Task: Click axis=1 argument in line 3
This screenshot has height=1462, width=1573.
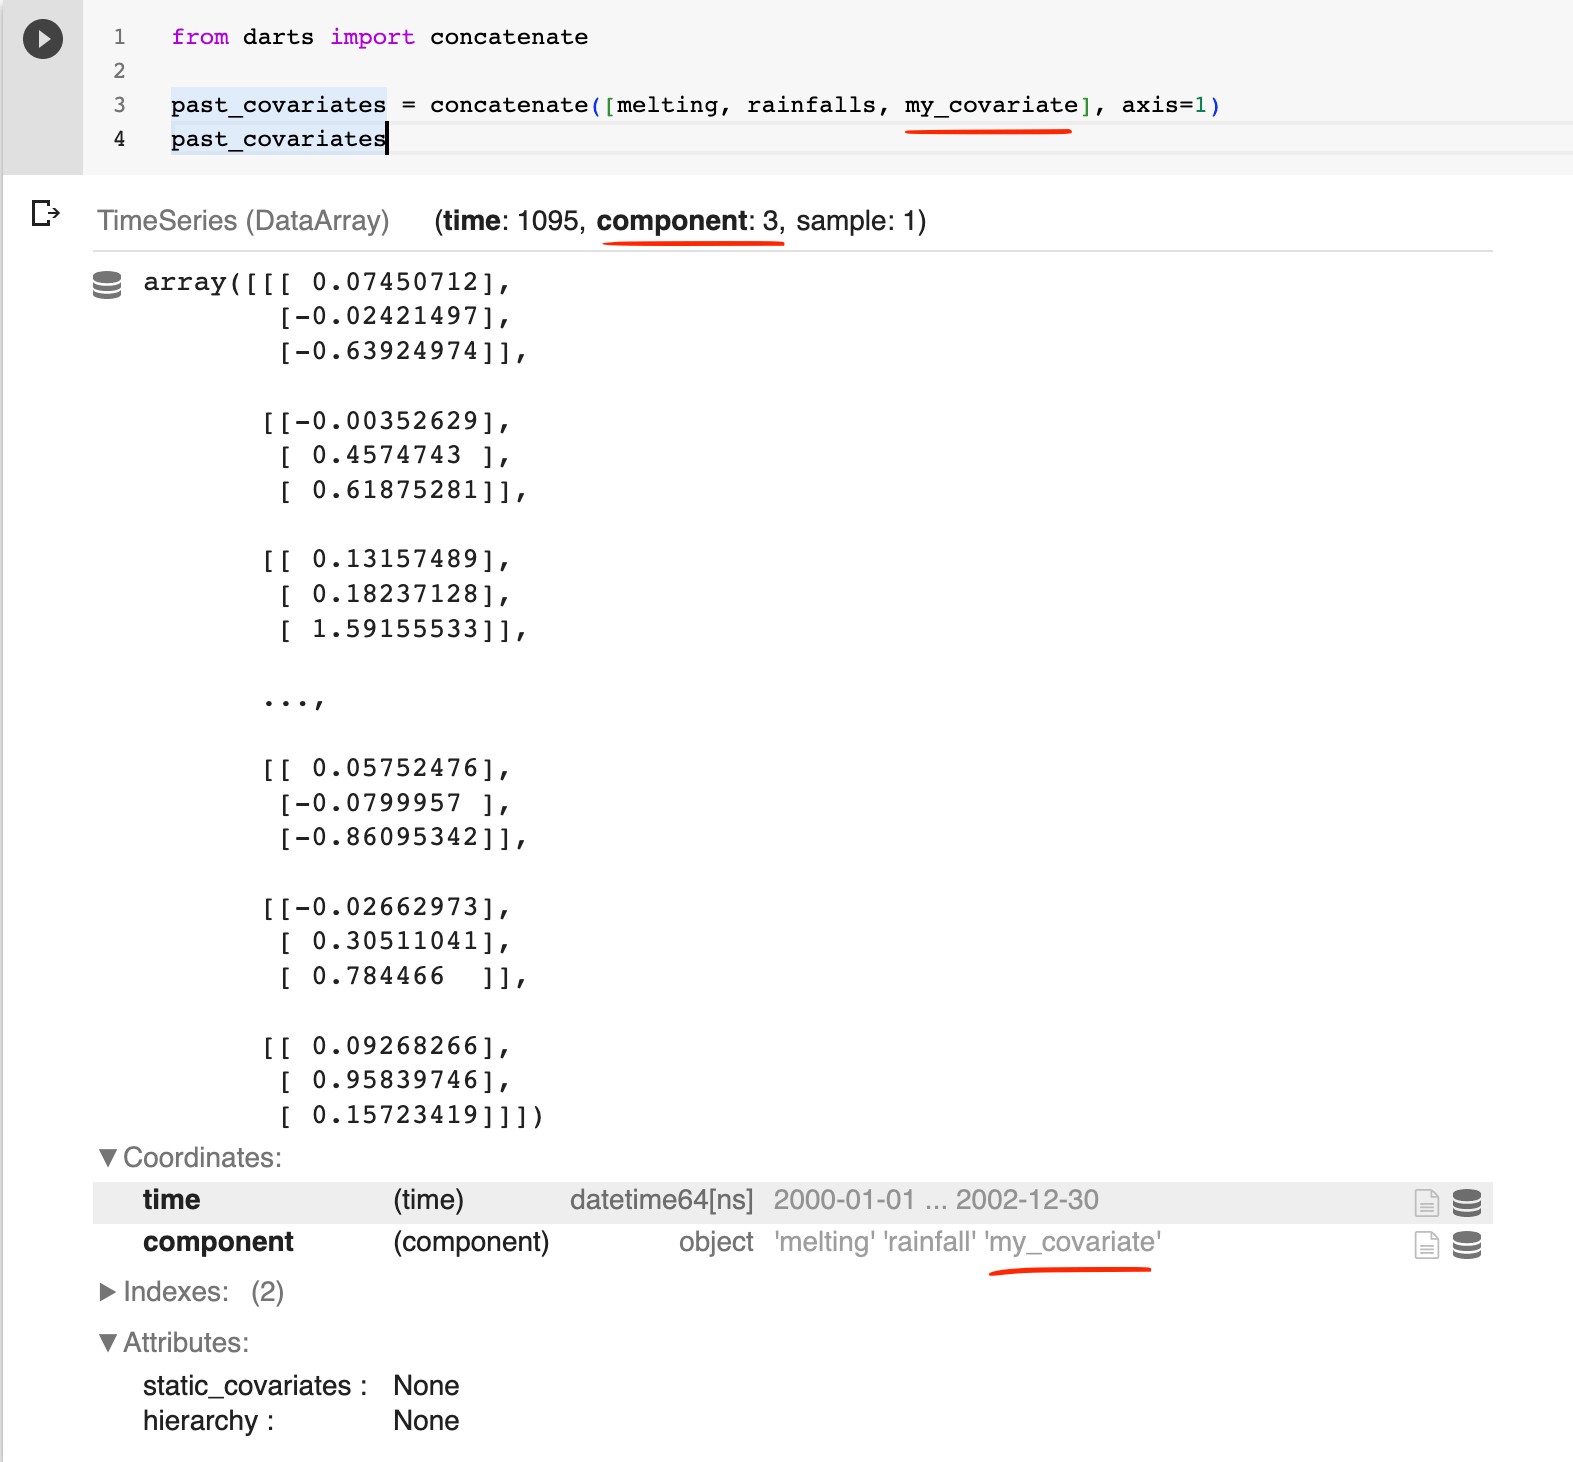Action: [x=1165, y=105]
